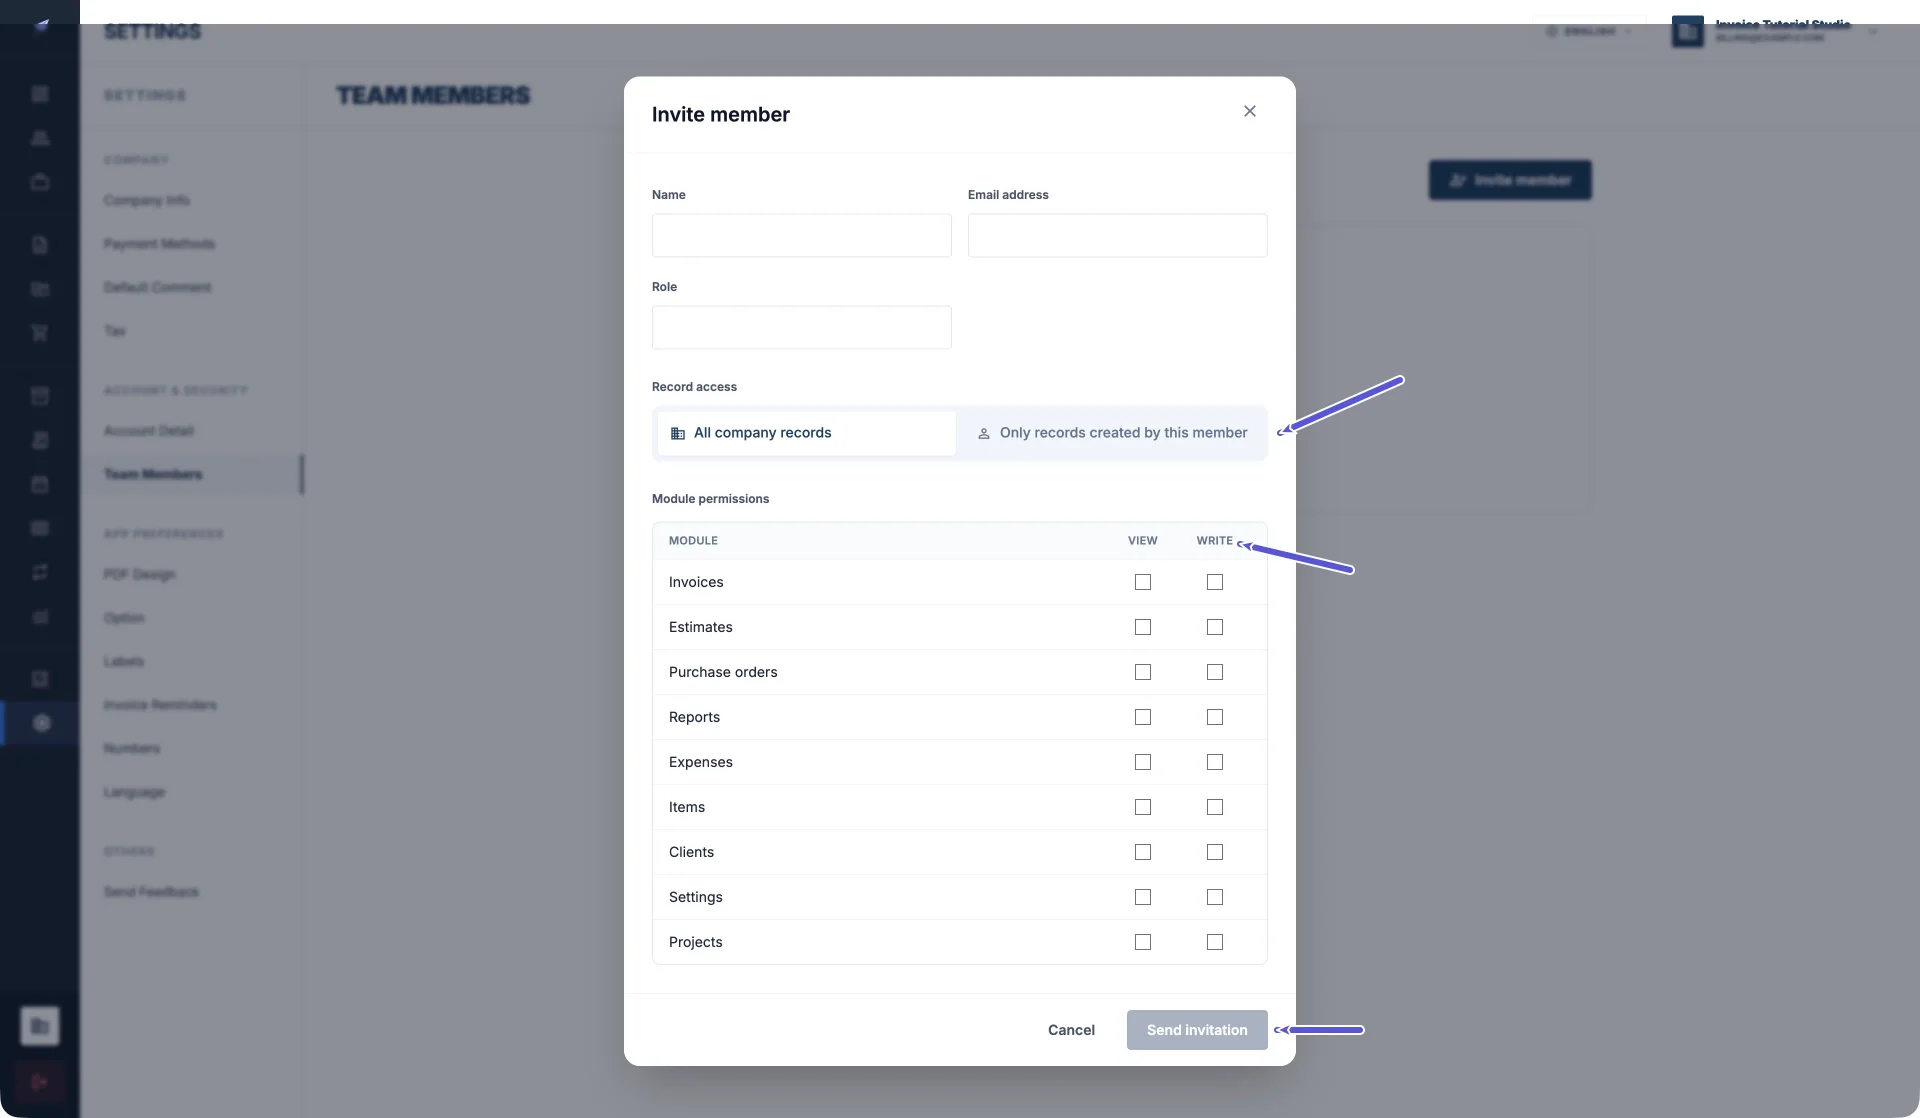Click the gear settings icon in the left sidebar
The image size is (1920, 1118).
(40, 723)
